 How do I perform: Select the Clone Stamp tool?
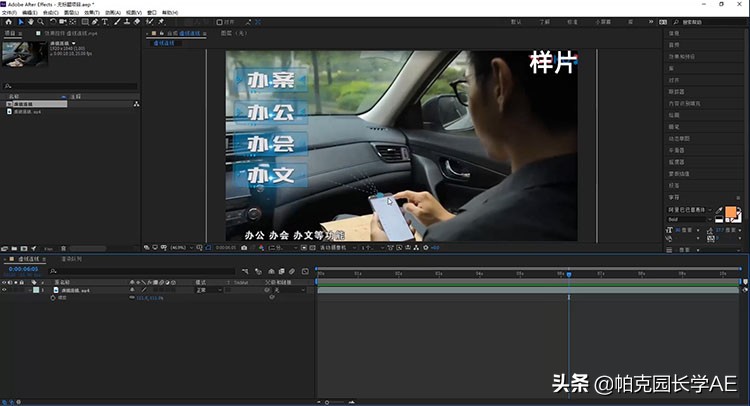127,22
